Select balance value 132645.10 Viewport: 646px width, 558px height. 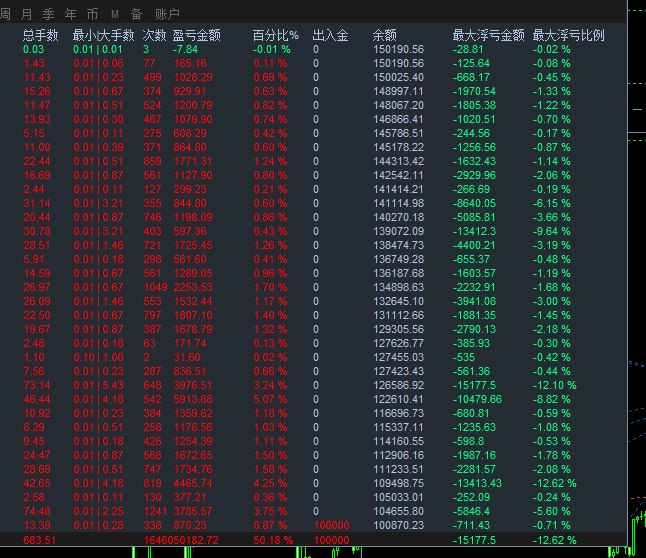click(398, 302)
